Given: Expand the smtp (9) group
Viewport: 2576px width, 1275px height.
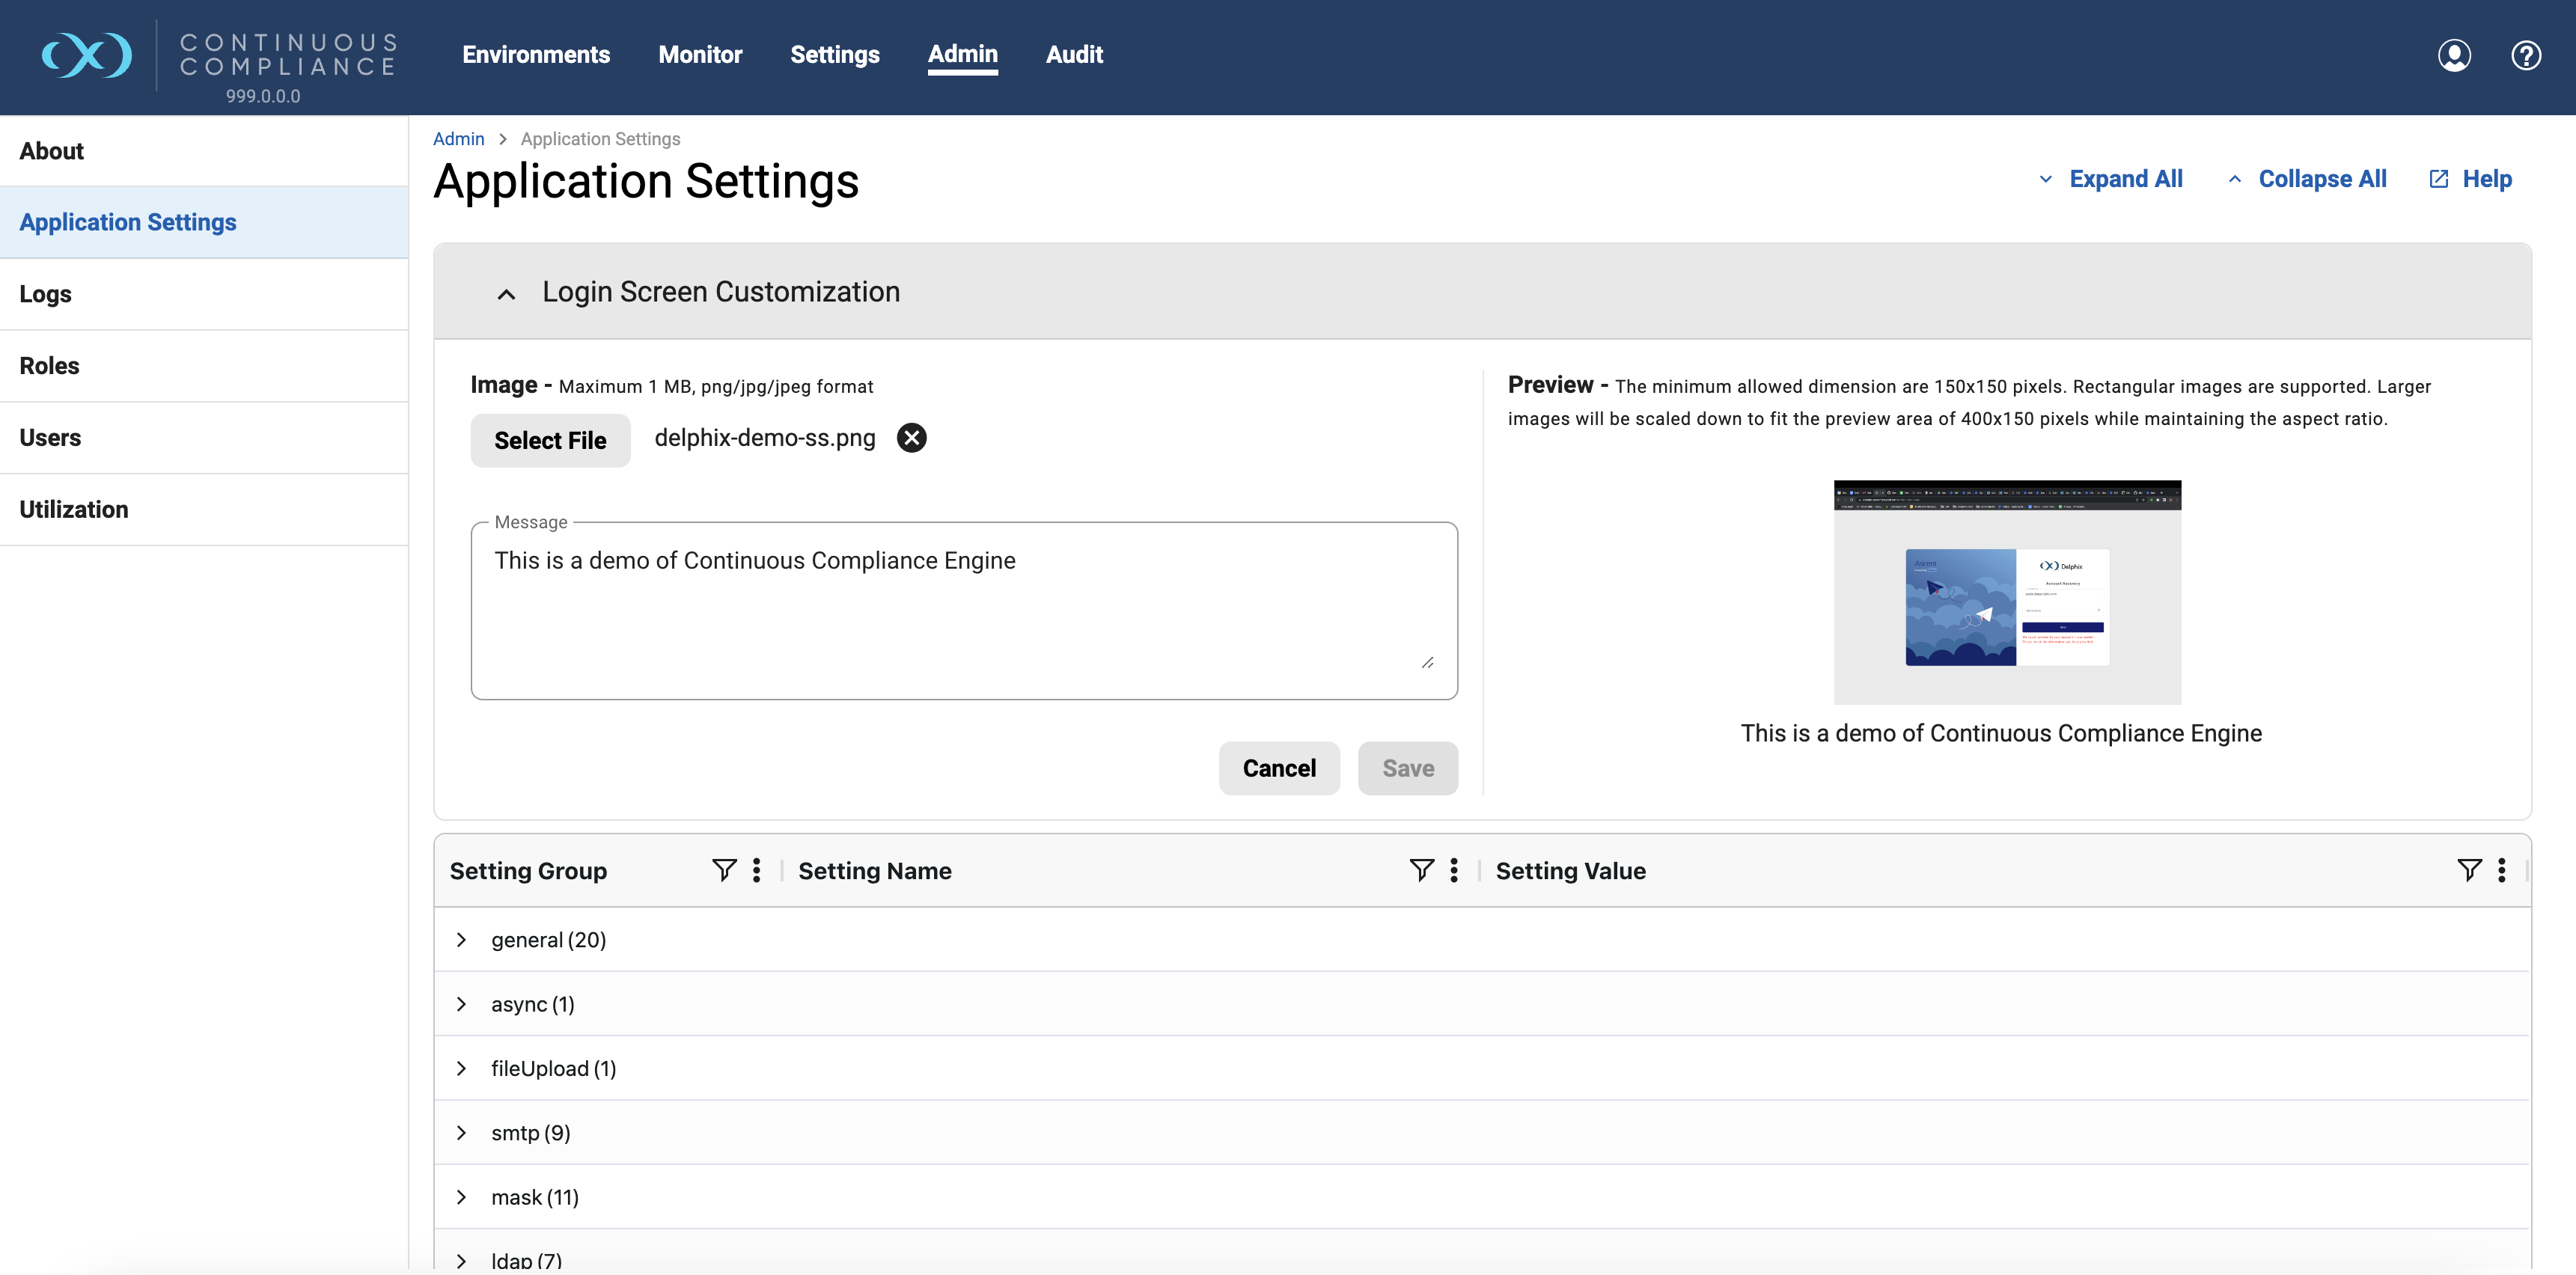Looking at the screenshot, I should tap(461, 1132).
